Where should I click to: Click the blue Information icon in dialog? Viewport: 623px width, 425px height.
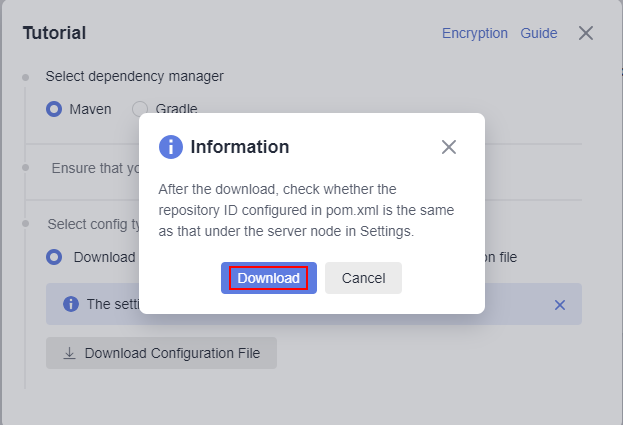pos(171,147)
